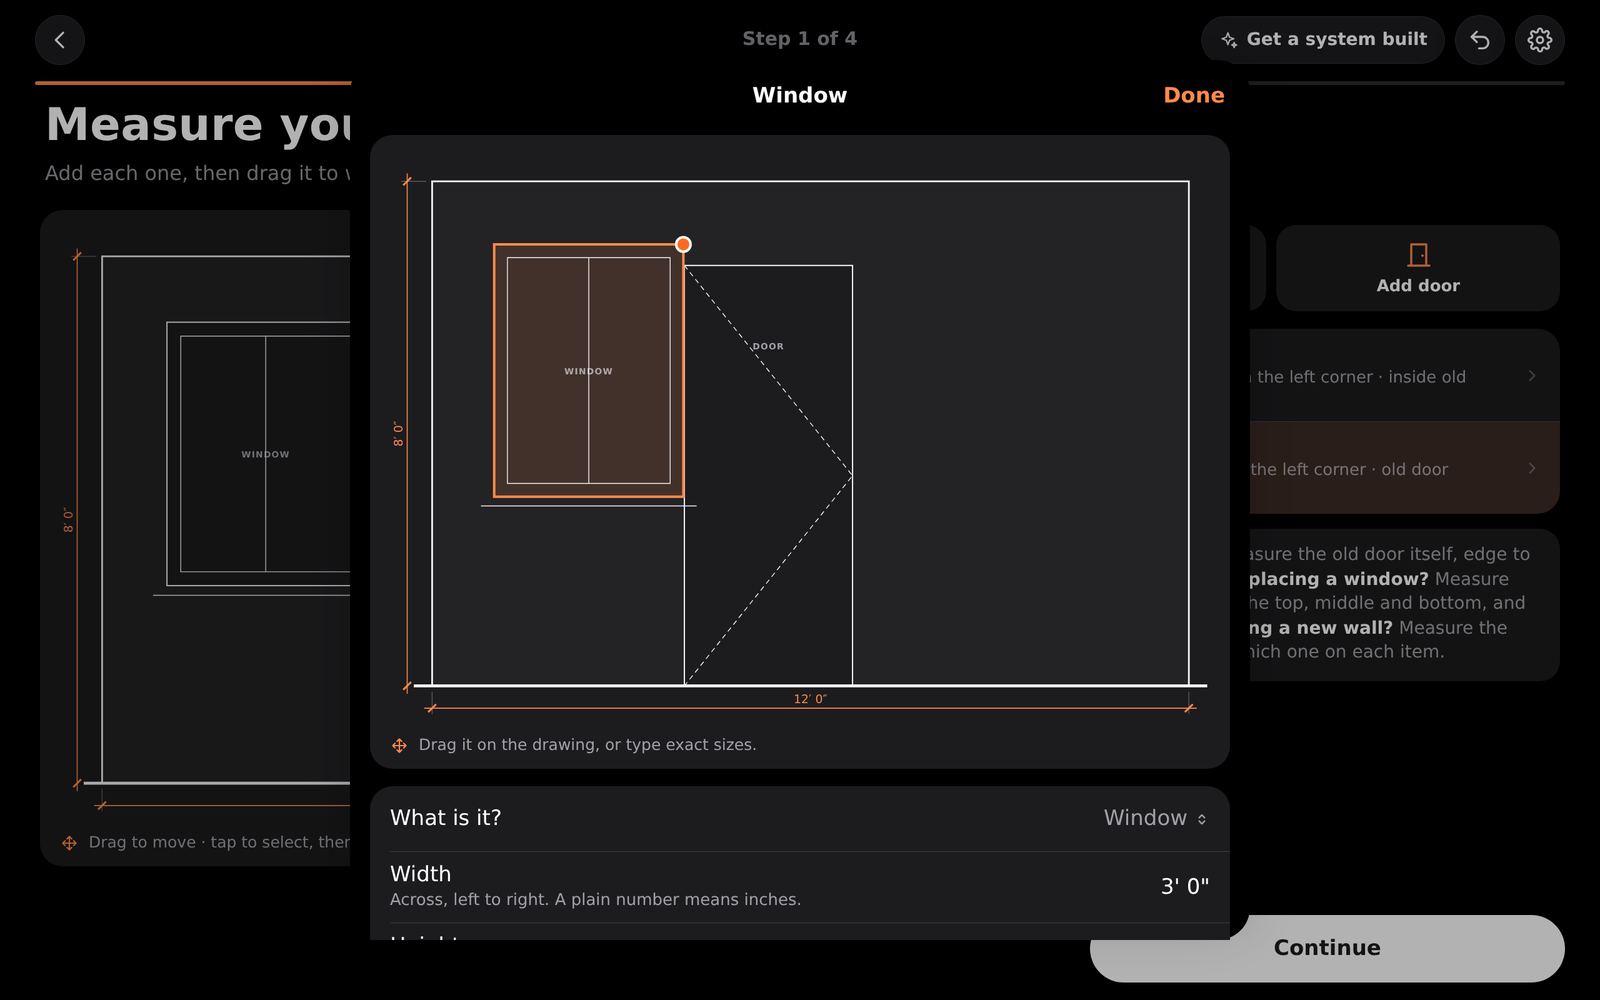The width and height of the screenshot is (1600, 1000).
Task: Select the WINDOW in the background drawing
Action: pyautogui.click(x=265, y=454)
